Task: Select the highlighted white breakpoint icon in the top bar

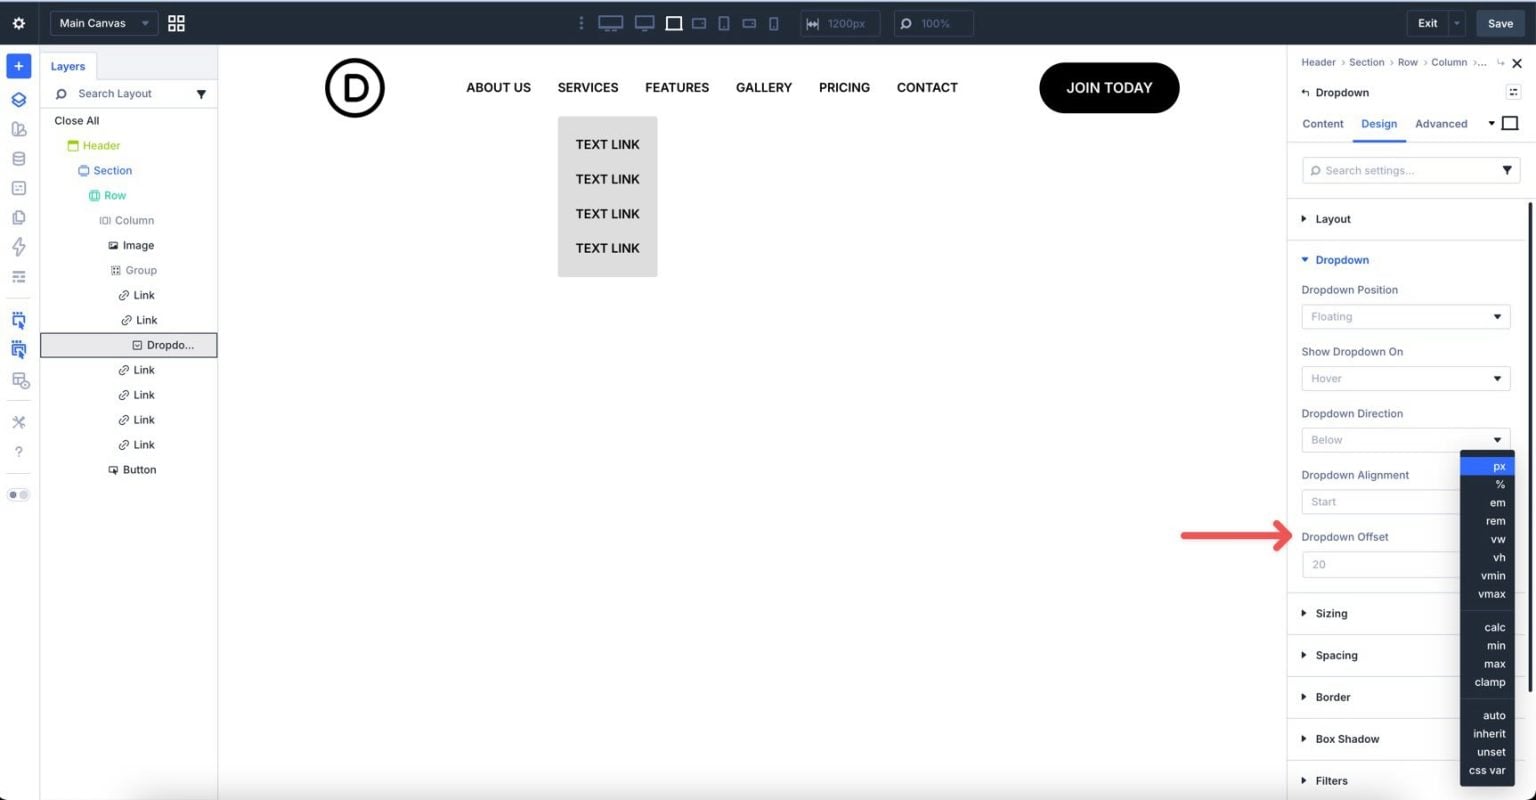Action: pos(674,23)
